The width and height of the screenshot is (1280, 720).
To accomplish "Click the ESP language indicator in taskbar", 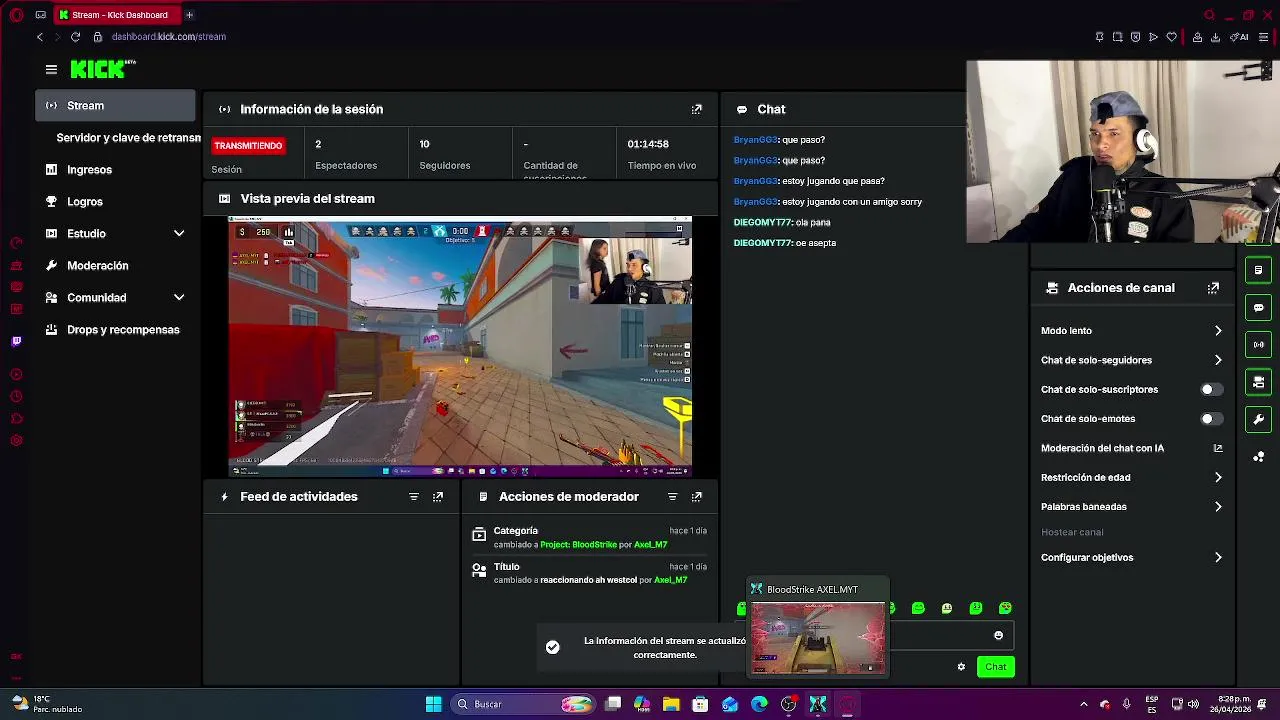I will point(1152,705).
